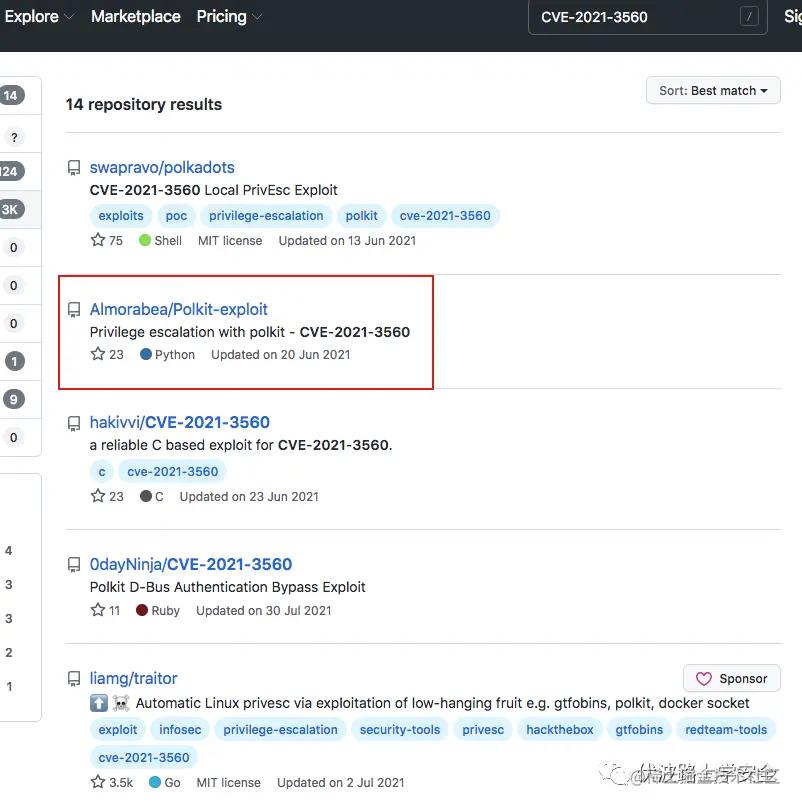
Task: Click cve-2021-3560 tag under swapravo/polkadots
Action: (445, 216)
